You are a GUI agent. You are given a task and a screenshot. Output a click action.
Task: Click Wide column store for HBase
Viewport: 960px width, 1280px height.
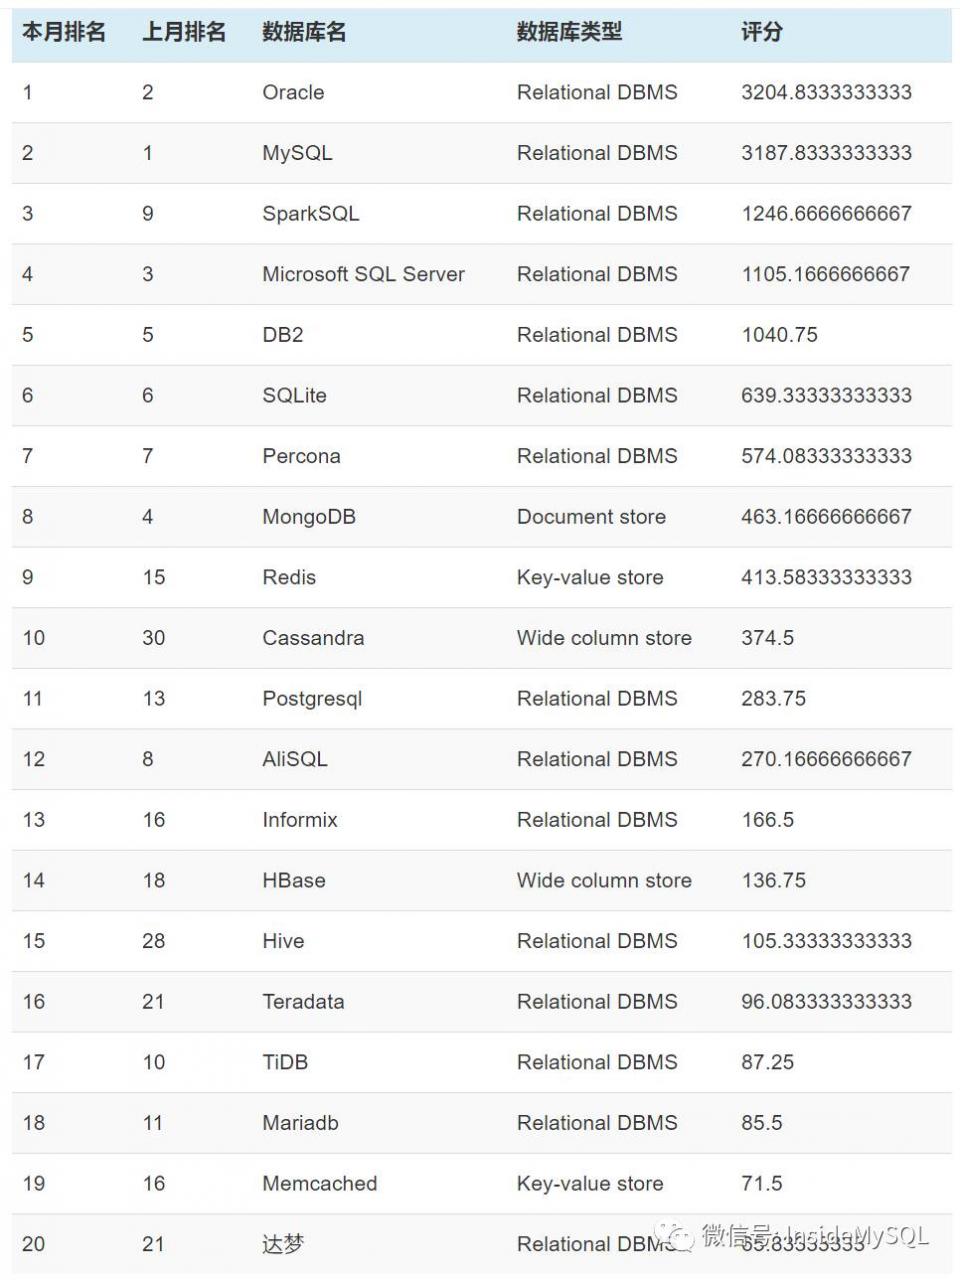[x=604, y=880]
